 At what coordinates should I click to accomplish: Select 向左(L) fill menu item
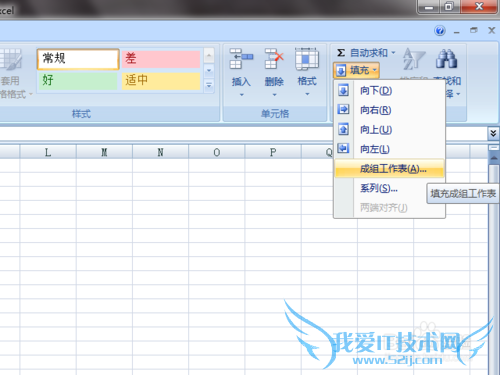pyautogui.click(x=389, y=149)
